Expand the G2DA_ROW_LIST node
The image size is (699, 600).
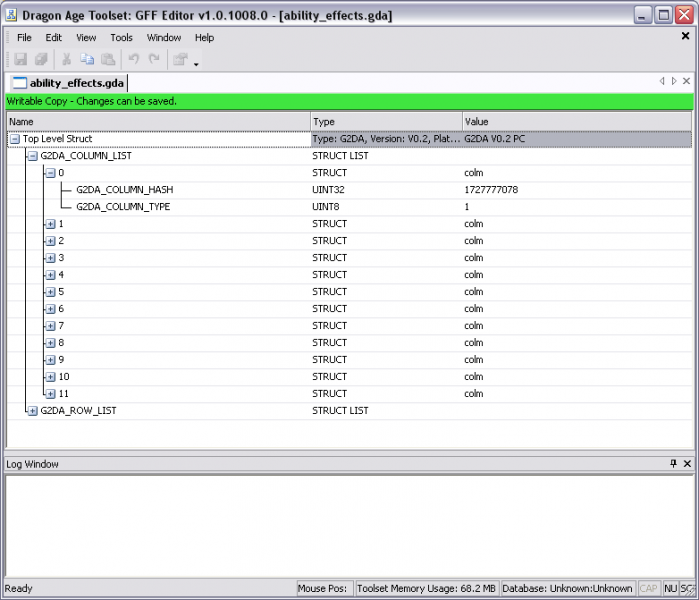[32, 411]
